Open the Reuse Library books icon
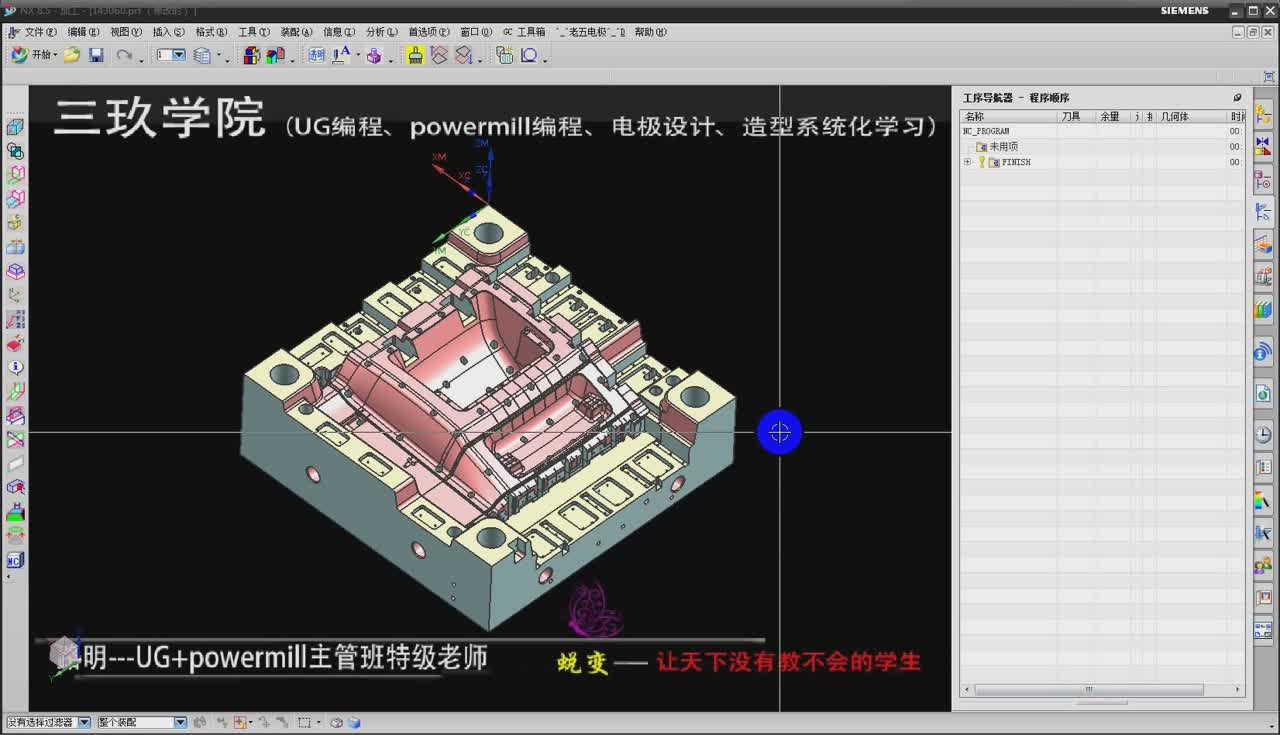The image size is (1280, 735). pyautogui.click(x=1263, y=310)
